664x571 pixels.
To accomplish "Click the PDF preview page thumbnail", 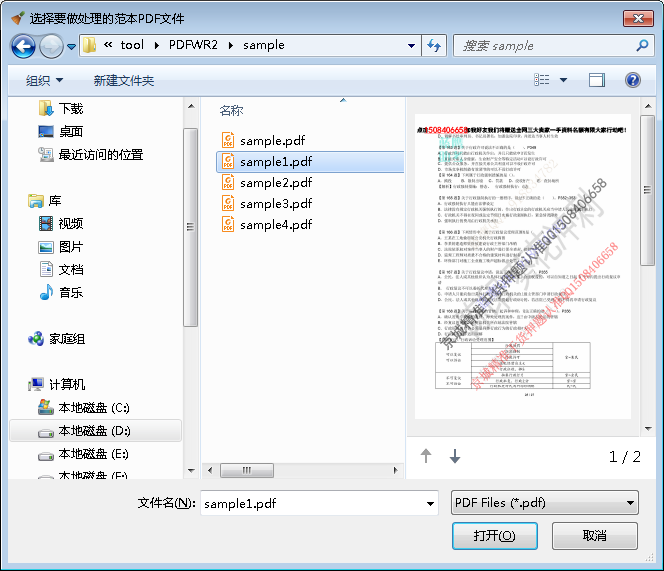I will 523,266.
